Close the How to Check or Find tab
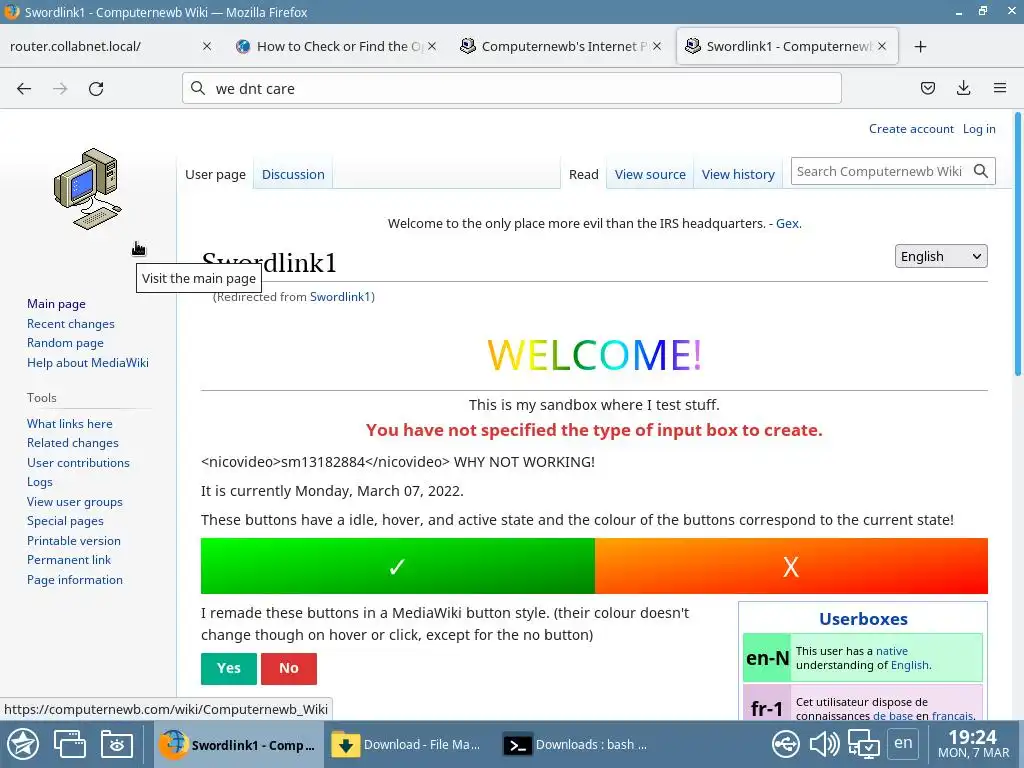The image size is (1024, 768). [x=432, y=46]
